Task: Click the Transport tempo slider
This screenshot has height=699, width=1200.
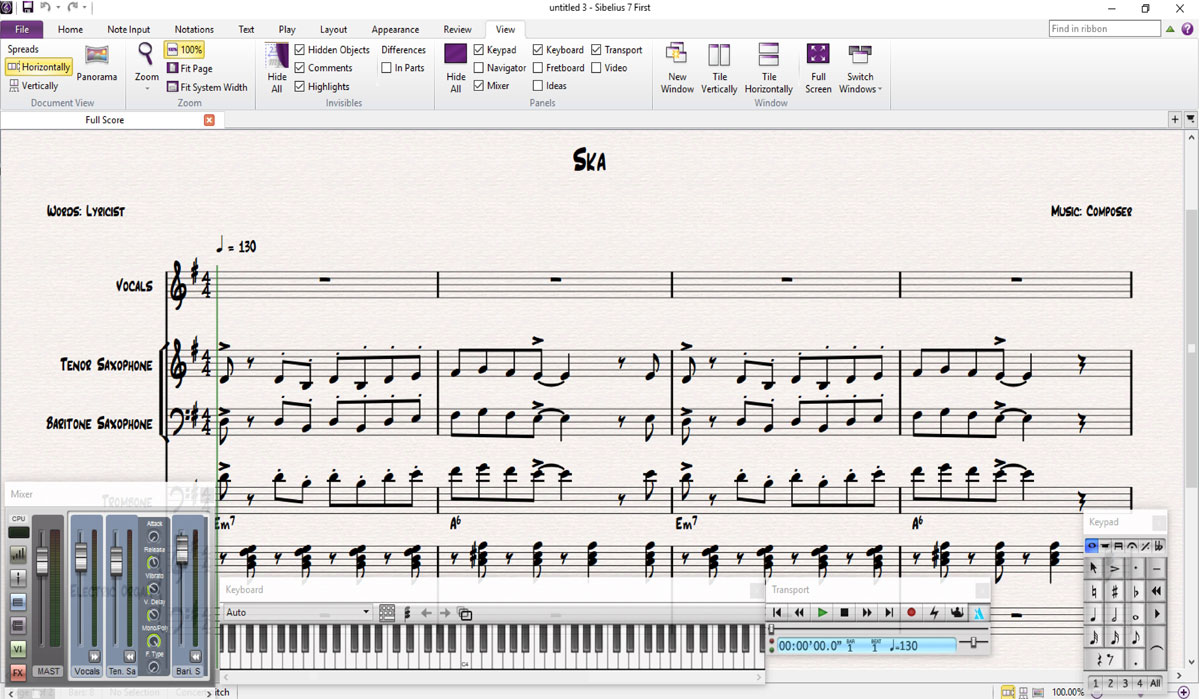Action: click(973, 642)
